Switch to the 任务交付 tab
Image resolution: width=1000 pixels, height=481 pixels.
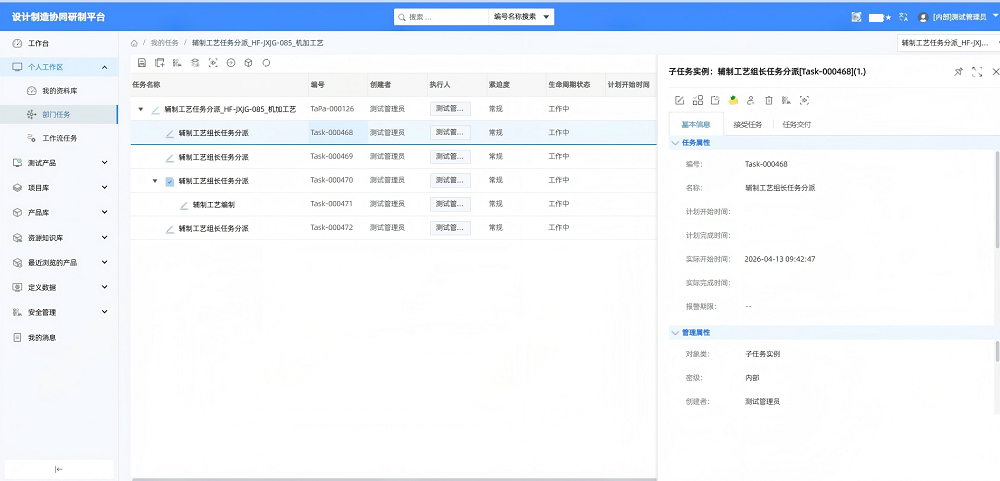point(797,124)
